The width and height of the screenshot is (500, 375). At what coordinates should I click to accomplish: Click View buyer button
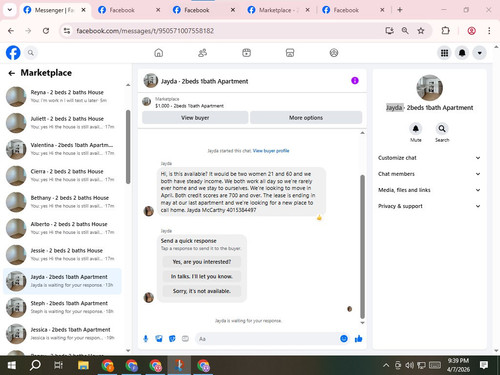(195, 118)
